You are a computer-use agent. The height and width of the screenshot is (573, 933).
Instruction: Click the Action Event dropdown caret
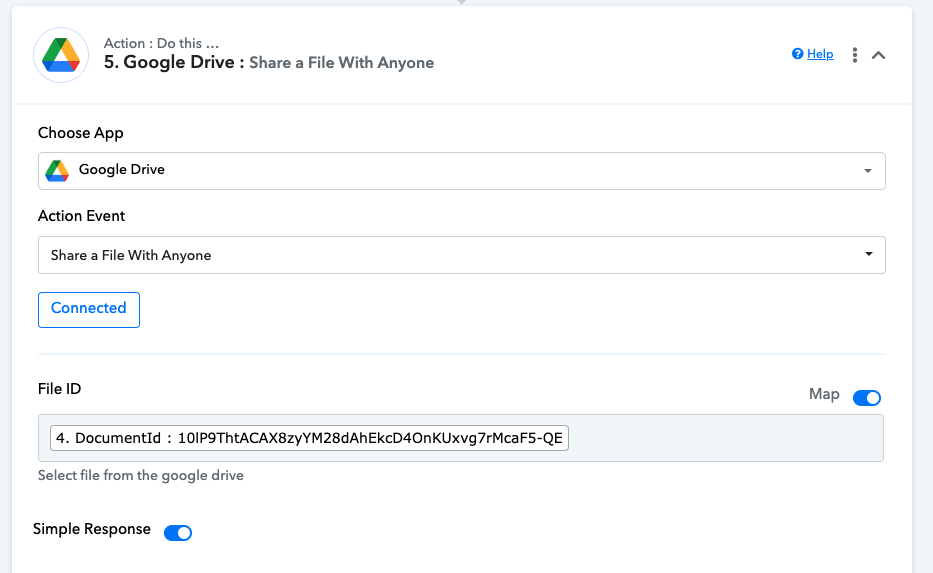[868, 254]
